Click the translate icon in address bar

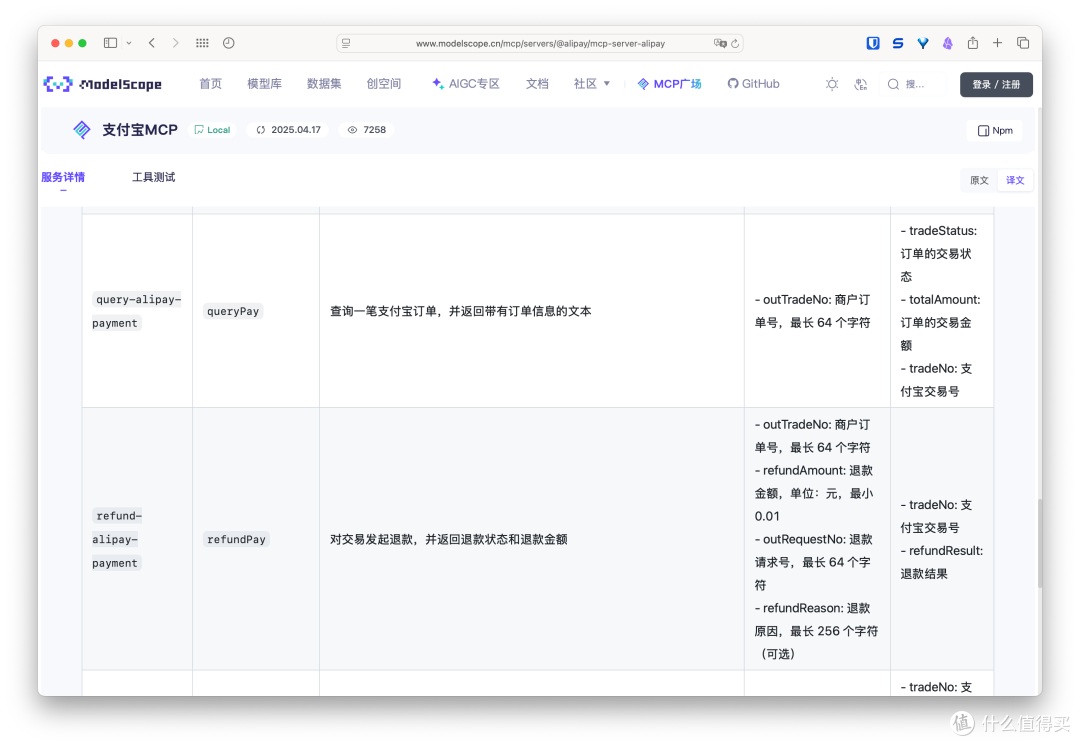point(720,43)
